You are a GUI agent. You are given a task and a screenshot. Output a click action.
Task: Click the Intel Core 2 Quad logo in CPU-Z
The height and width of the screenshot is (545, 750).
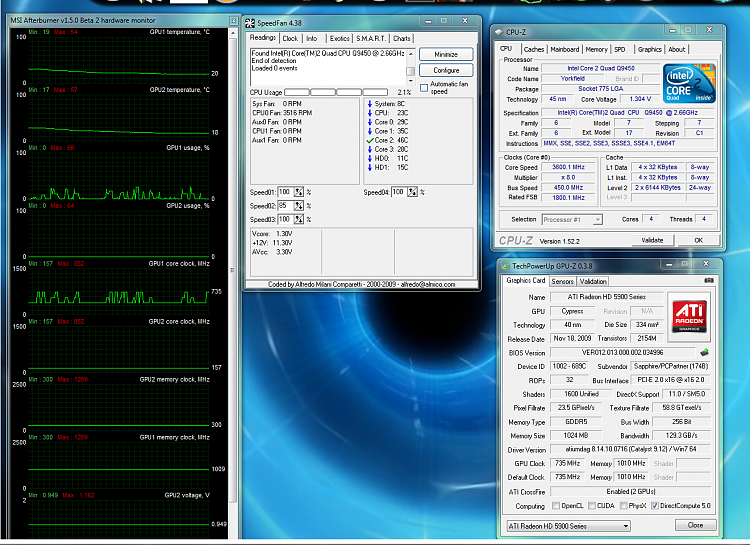689,83
